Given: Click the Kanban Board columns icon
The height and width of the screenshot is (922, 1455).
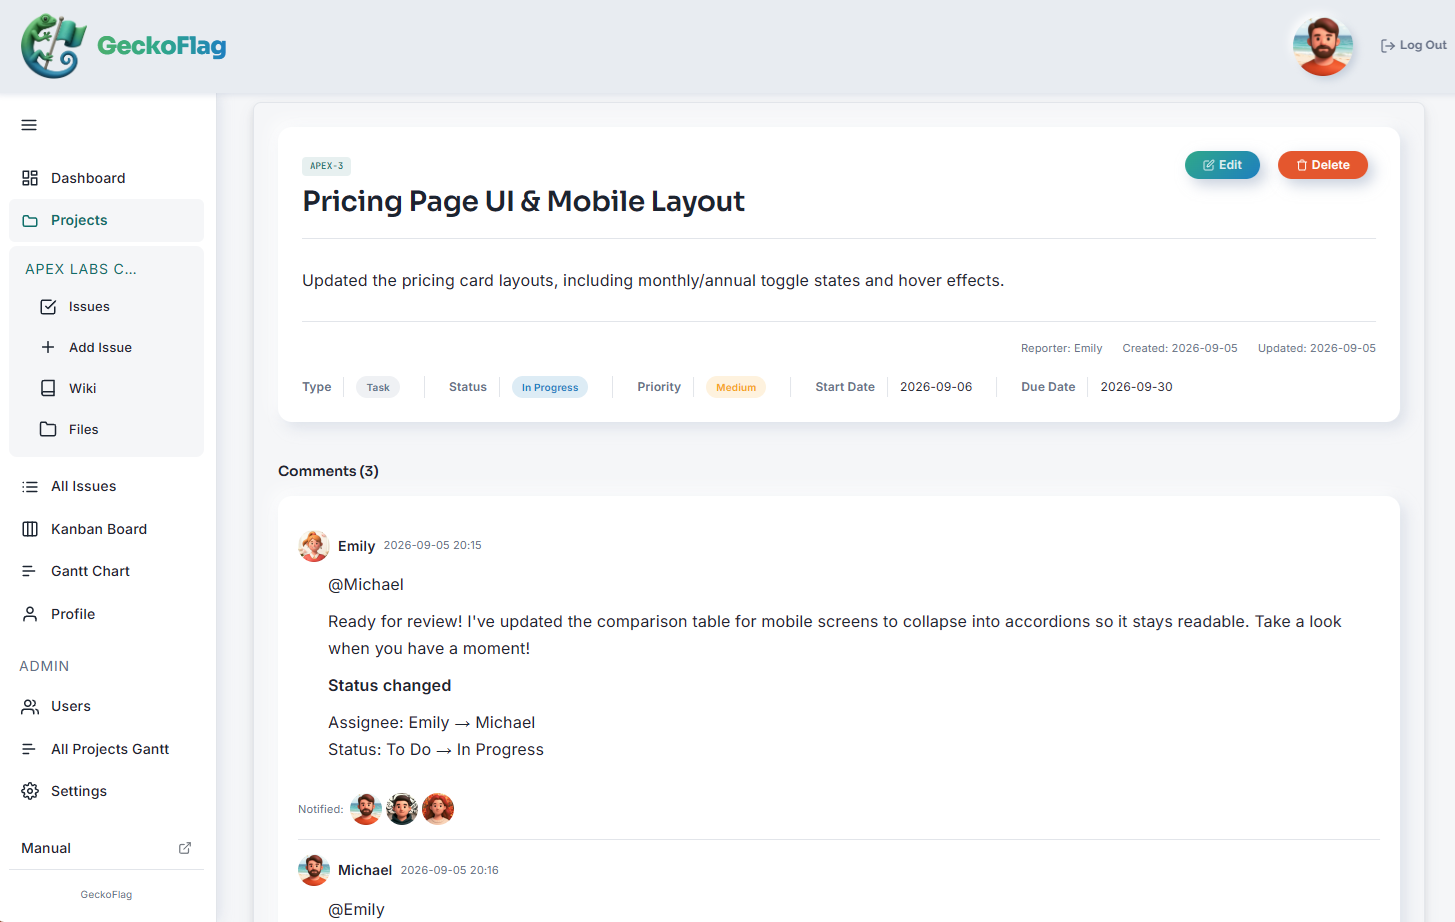Looking at the screenshot, I should tap(30, 529).
